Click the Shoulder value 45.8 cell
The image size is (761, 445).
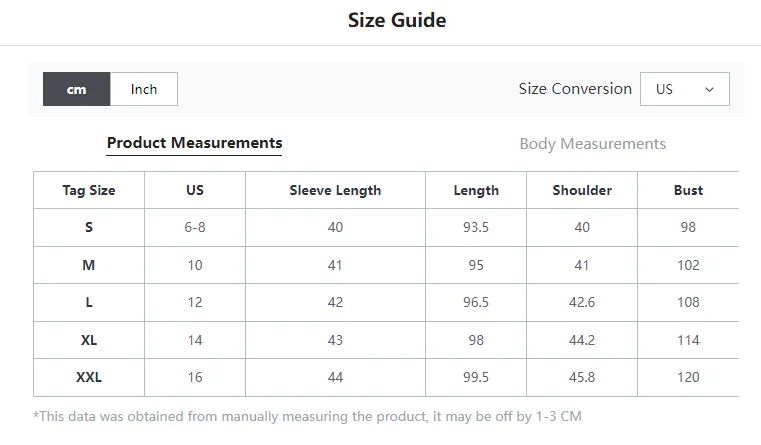coord(582,378)
